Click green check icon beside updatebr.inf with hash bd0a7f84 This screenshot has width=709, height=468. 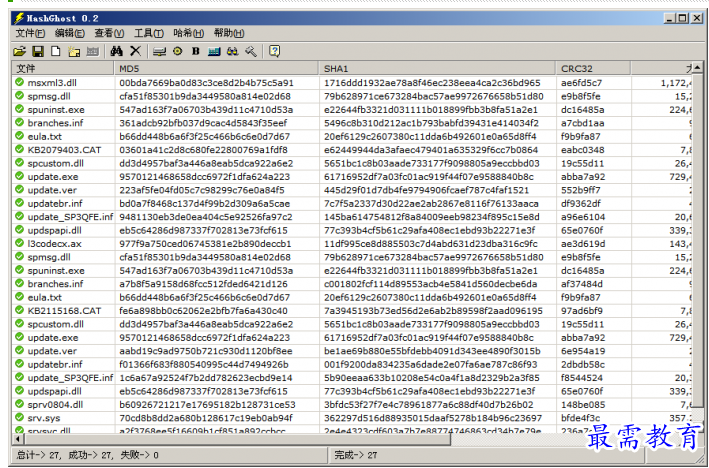(x=19, y=203)
